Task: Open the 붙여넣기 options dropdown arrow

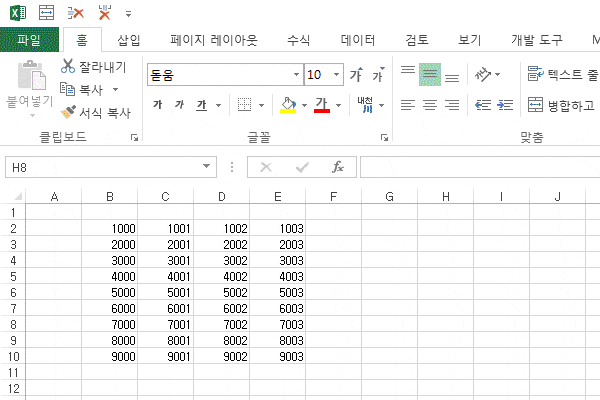Action: pos(32,115)
